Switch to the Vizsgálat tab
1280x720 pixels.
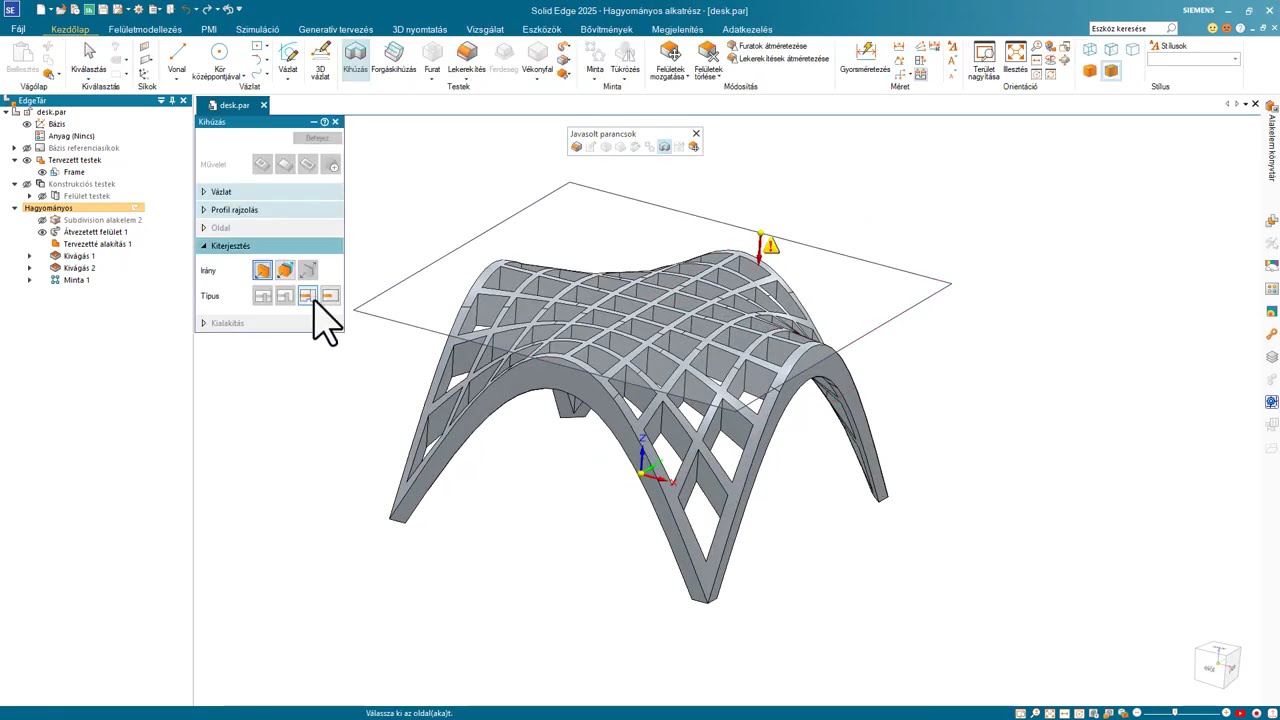[x=485, y=29]
